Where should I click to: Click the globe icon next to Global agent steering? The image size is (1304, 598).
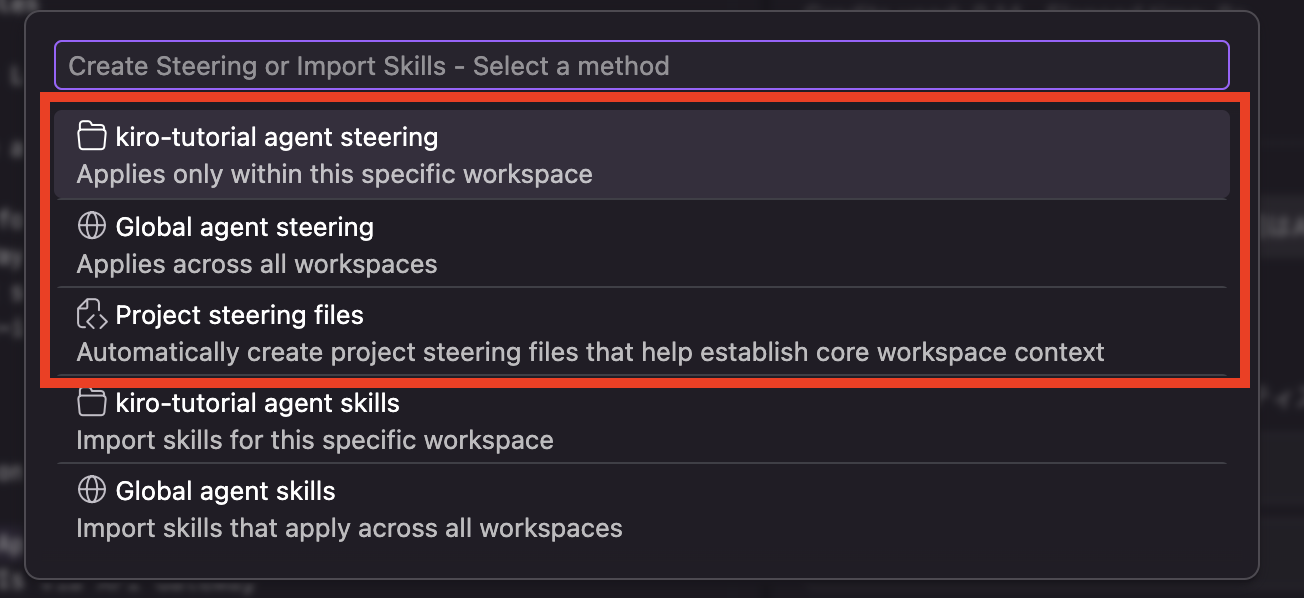(x=93, y=226)
